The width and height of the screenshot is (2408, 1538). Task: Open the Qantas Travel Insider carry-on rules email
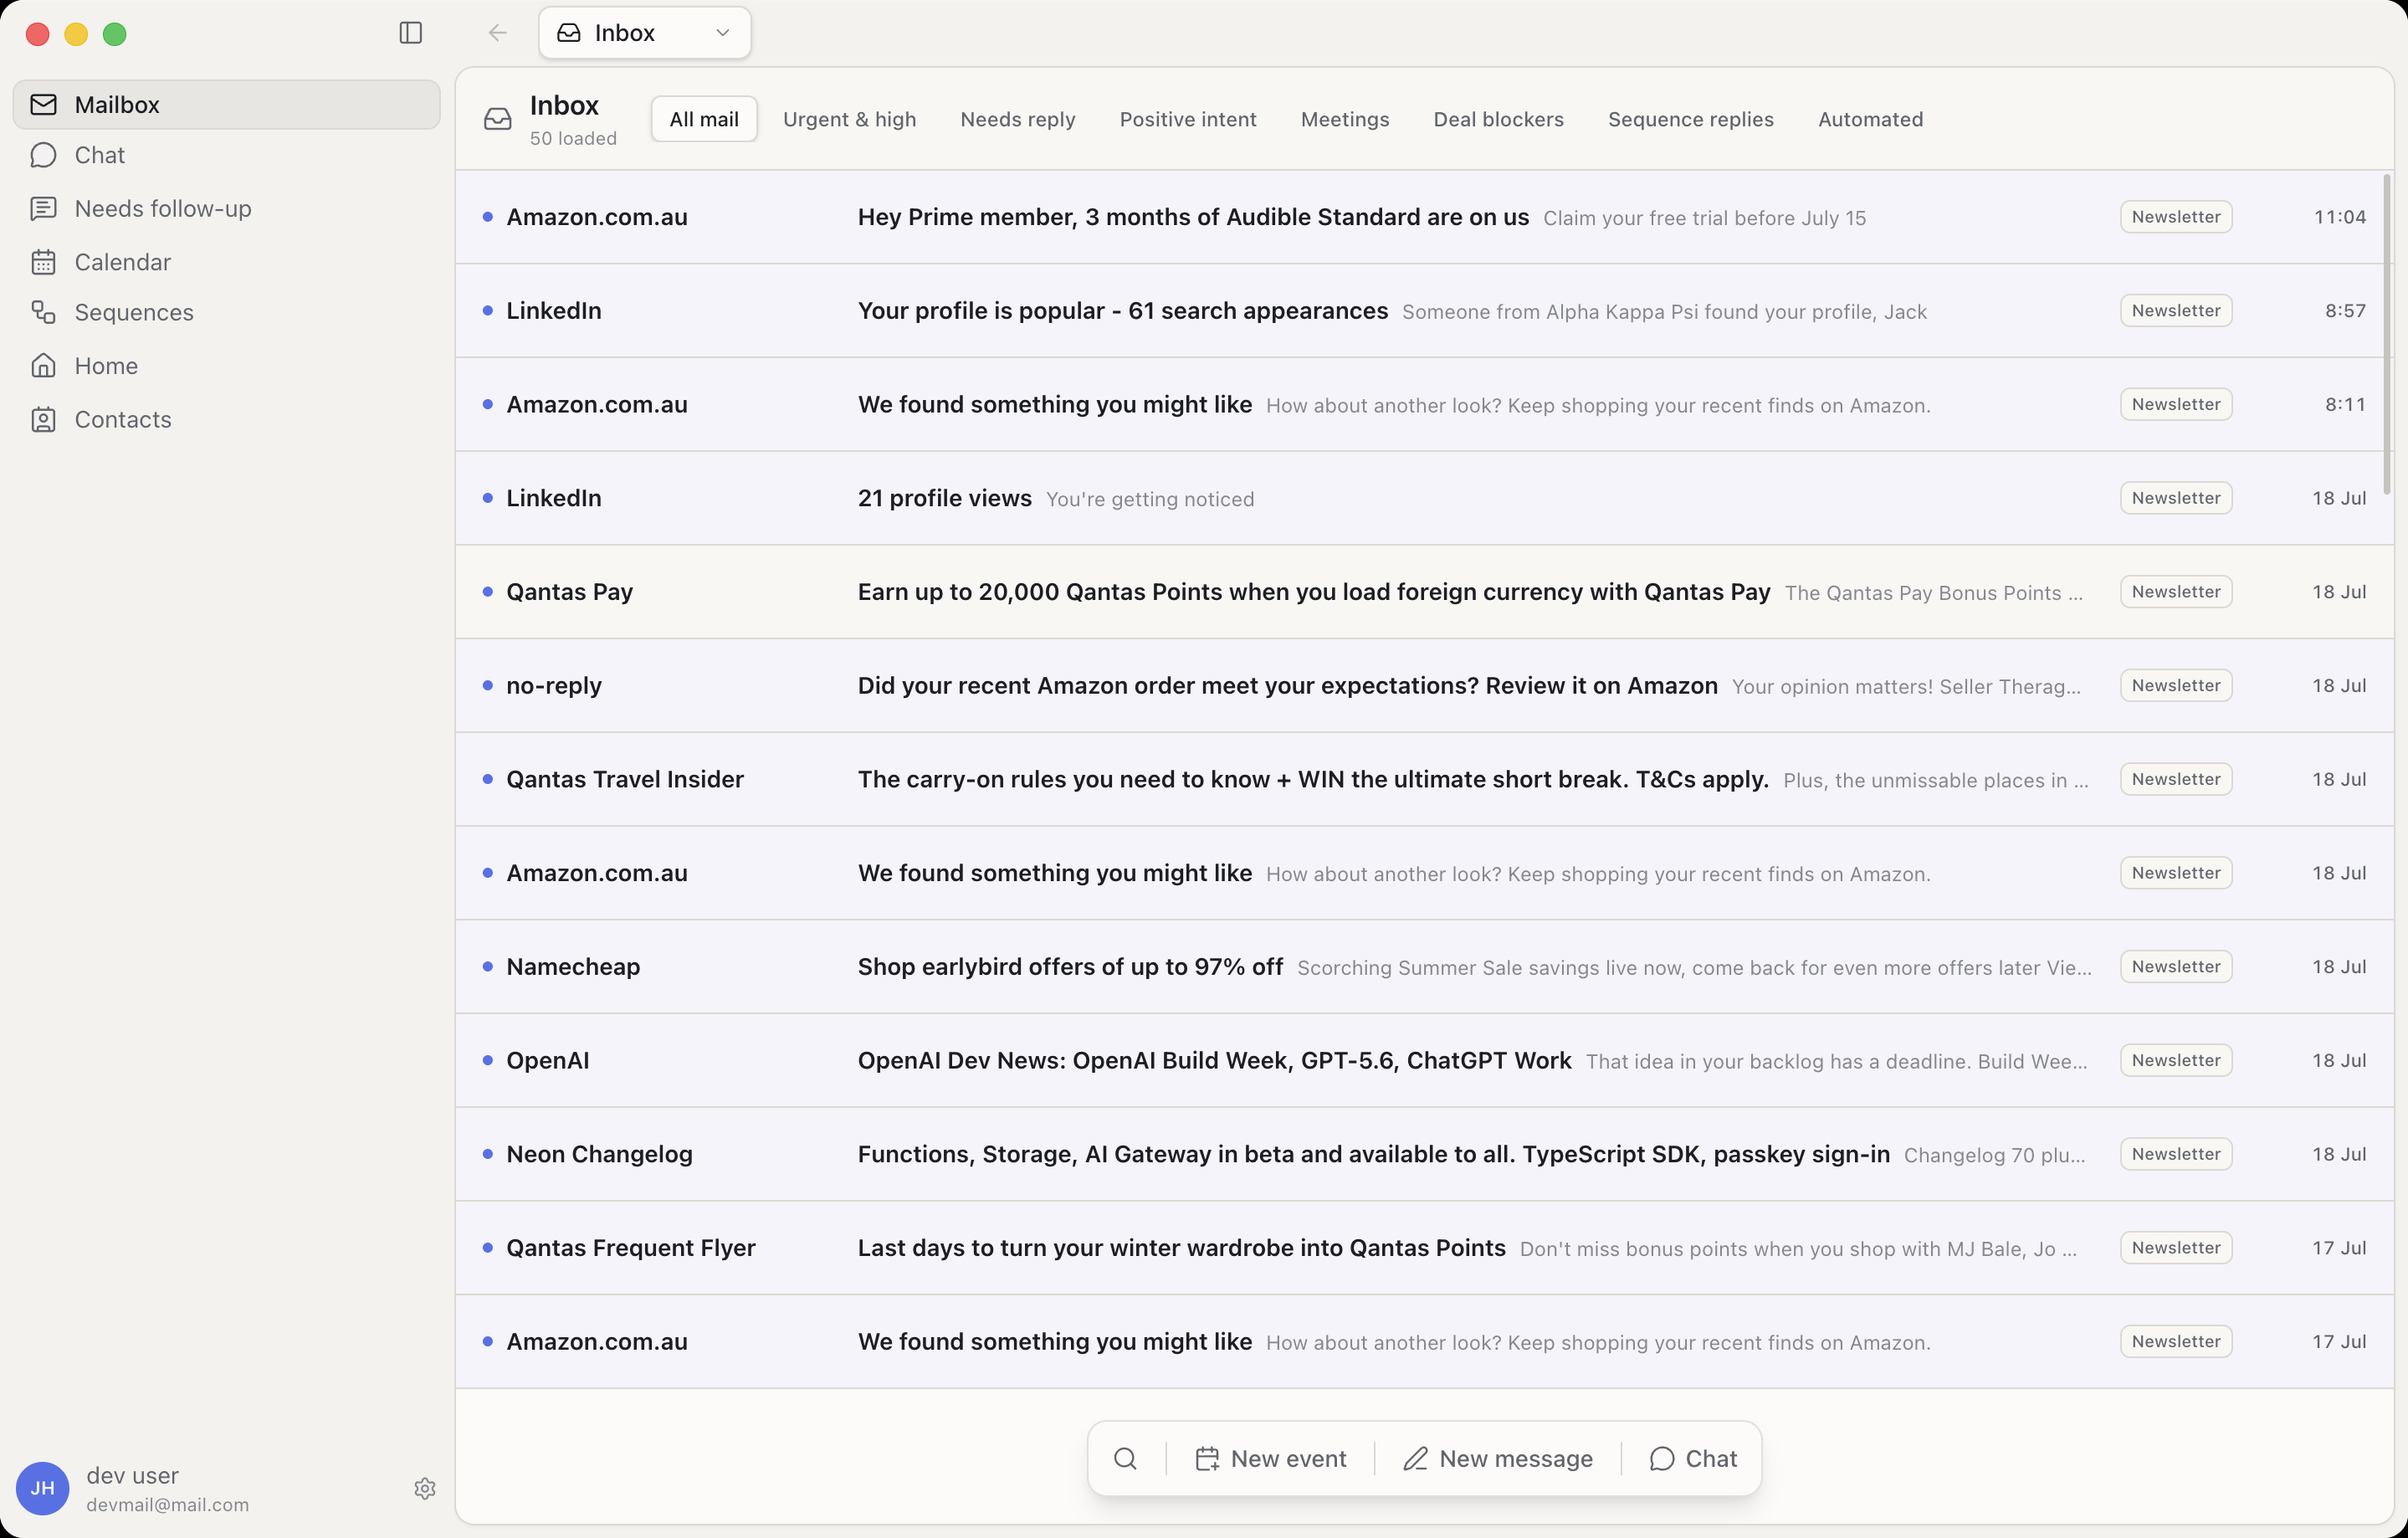(1424, 779)
